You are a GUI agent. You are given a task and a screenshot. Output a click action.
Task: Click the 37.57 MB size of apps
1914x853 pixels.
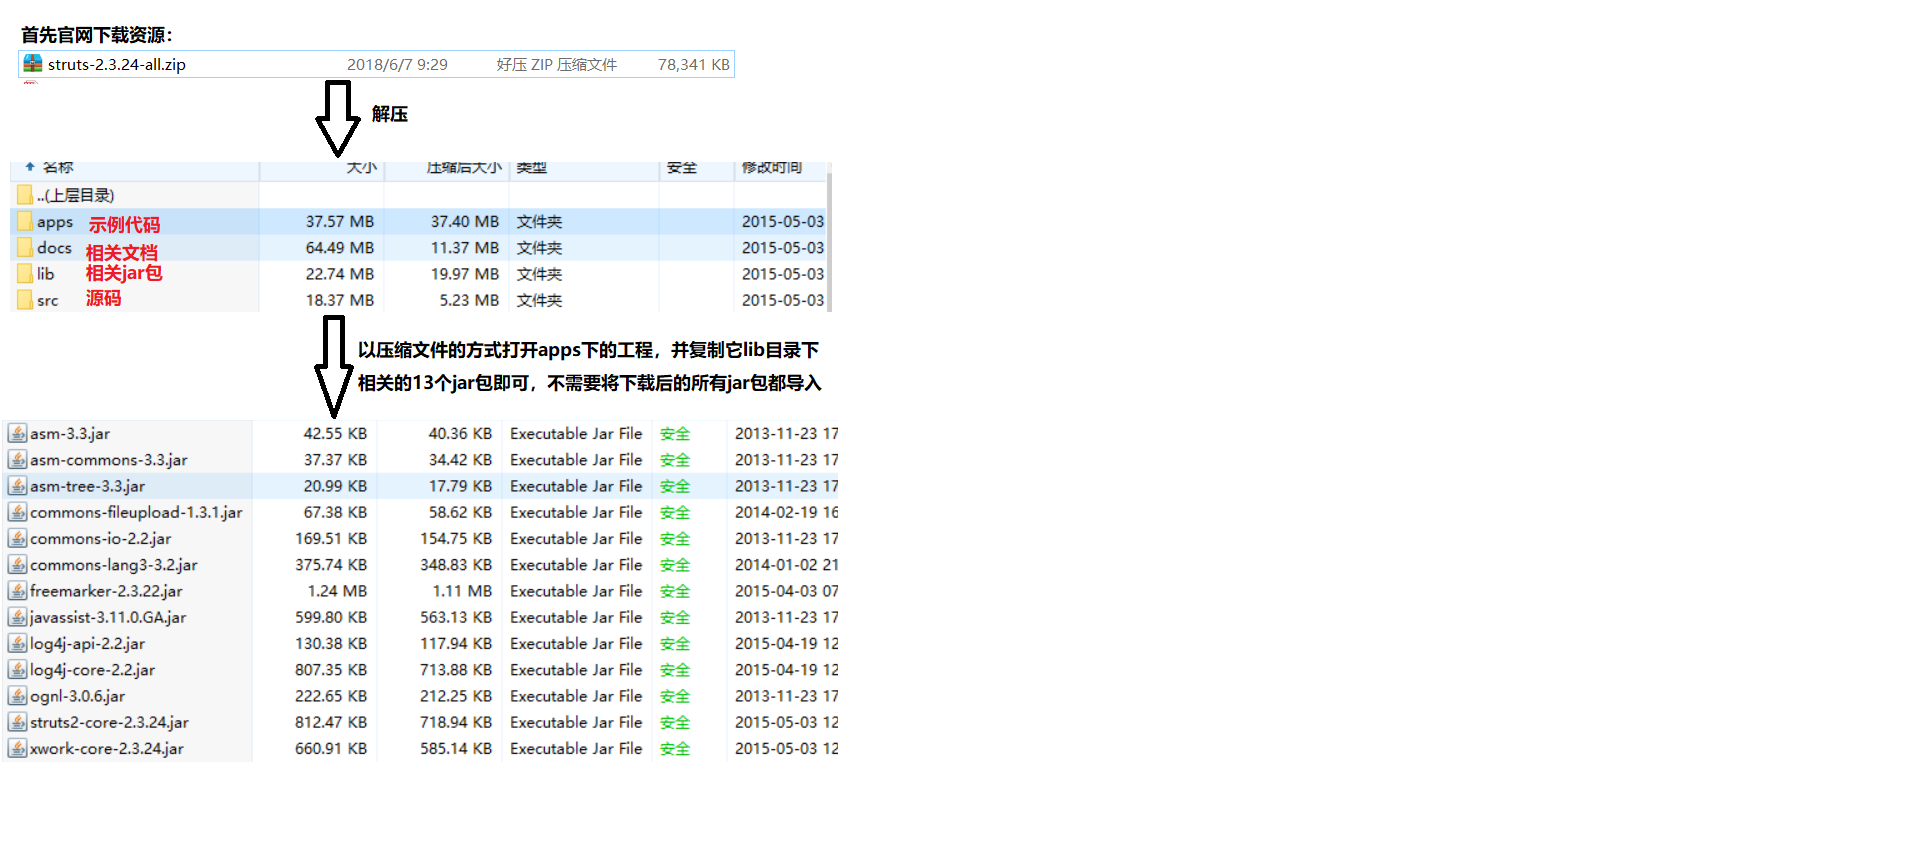pyautogui.click(x=340, y=221)
